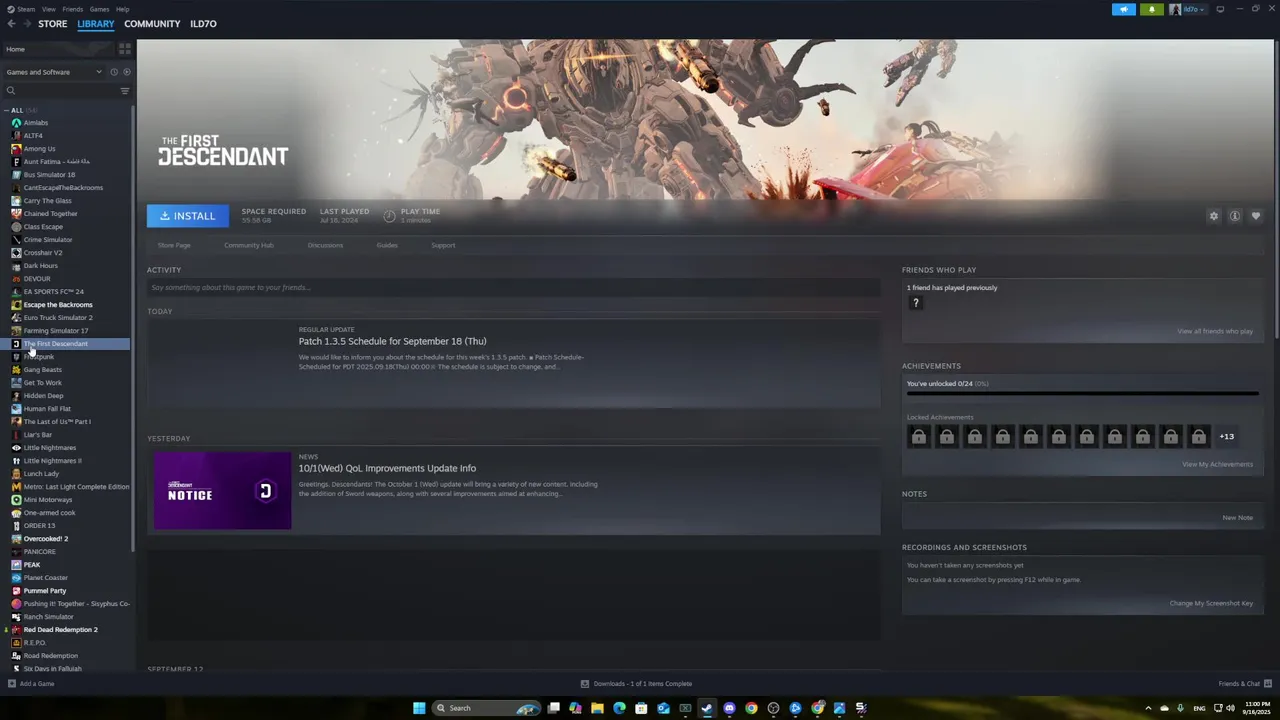Open Discord from the taskbar
The width and height of the screenshot is (1280, 720).
point(729,708)
